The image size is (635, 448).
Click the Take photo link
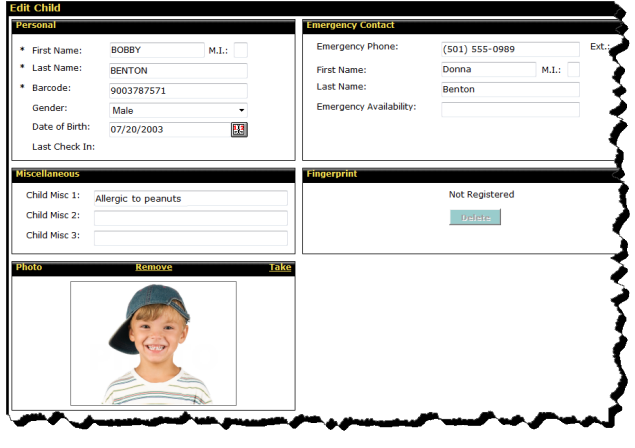tap(280, 267)
